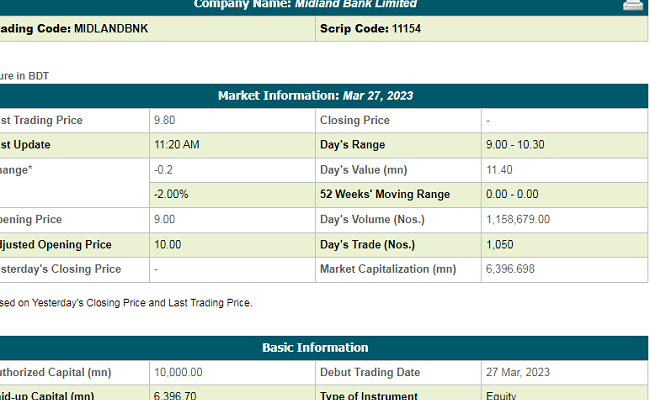Click the Day's Value 11.40 cell
650x400 pixels.
click(499, 170)
